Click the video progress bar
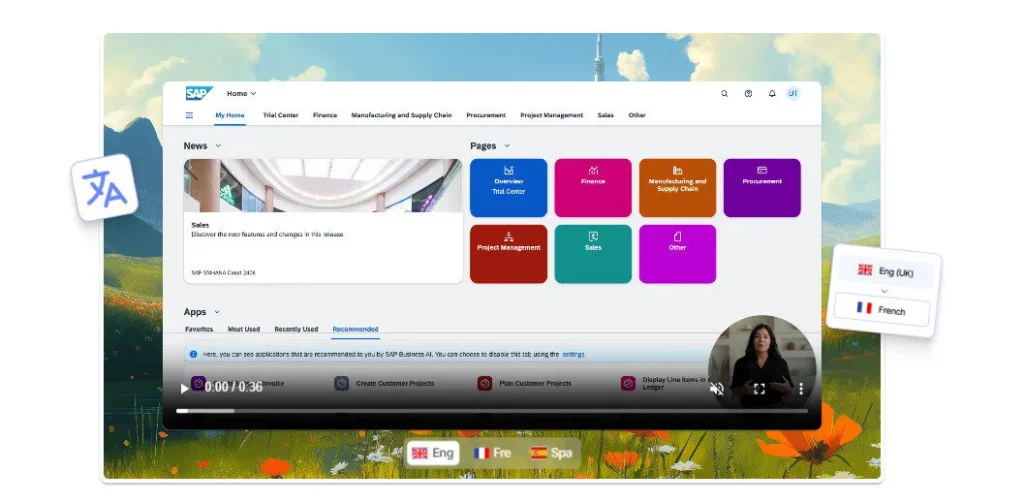 pos(492,410)
